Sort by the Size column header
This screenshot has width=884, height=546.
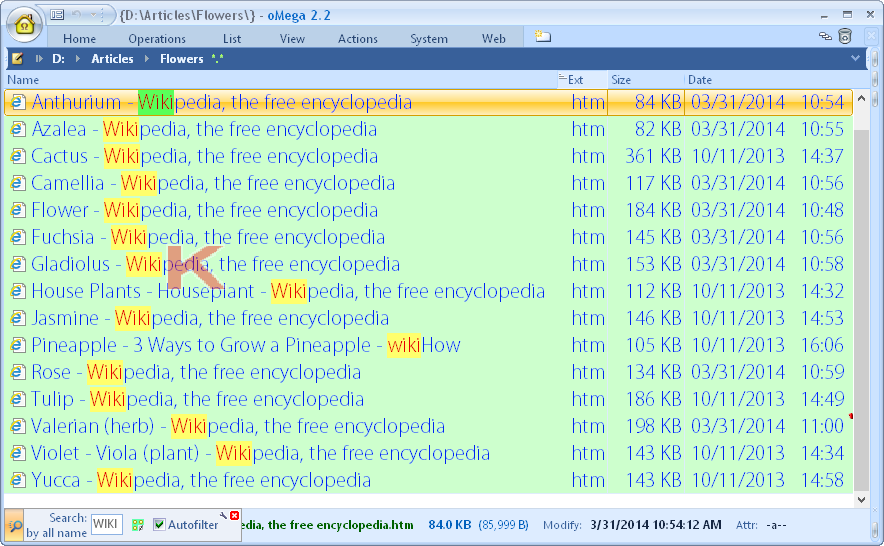[x=646, y=80]
